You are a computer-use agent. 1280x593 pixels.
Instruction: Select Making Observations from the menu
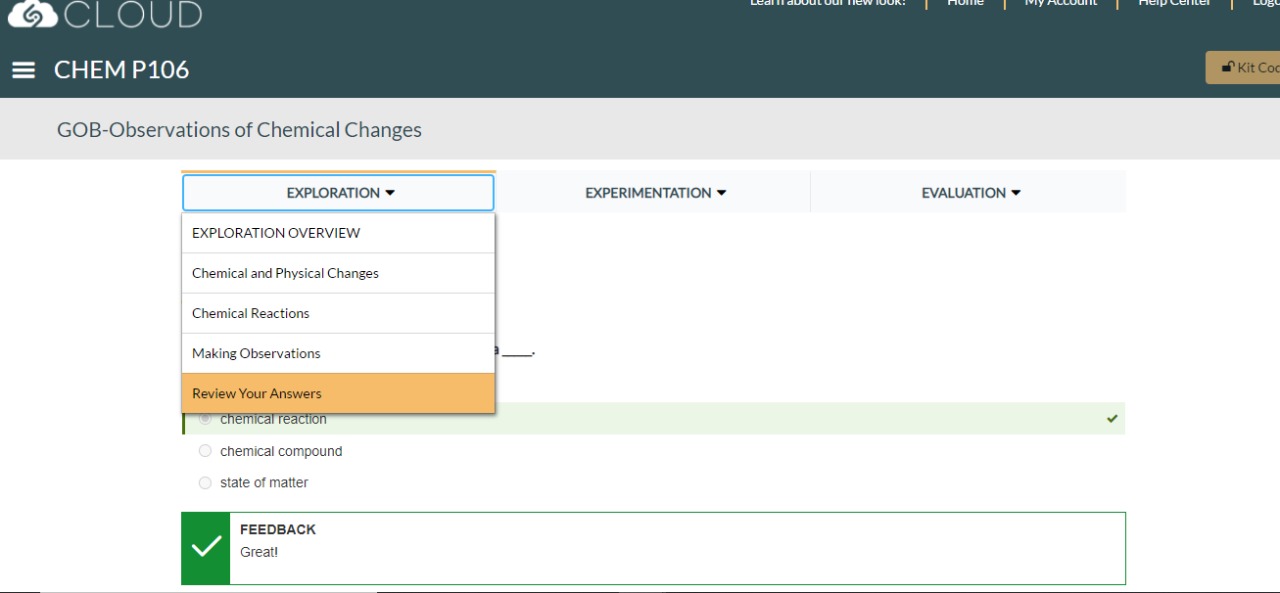[256, 353]
